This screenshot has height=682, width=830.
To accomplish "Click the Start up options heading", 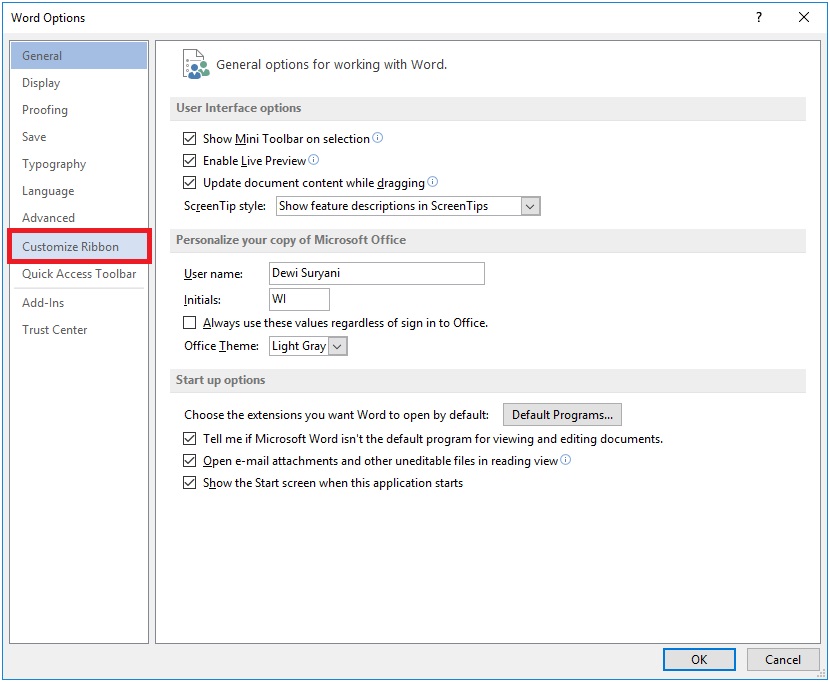I will [221, 380].
